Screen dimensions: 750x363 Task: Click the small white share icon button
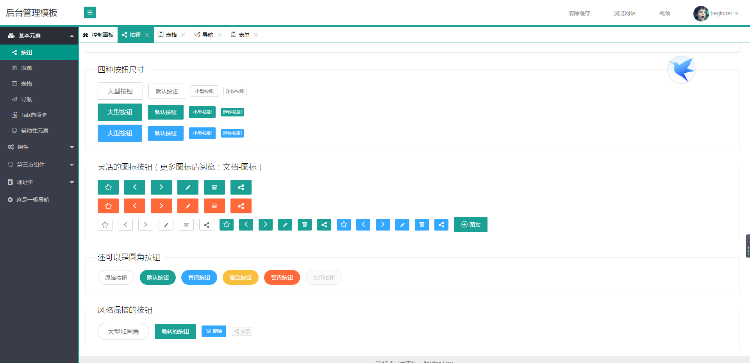click(x=207, y=224)
